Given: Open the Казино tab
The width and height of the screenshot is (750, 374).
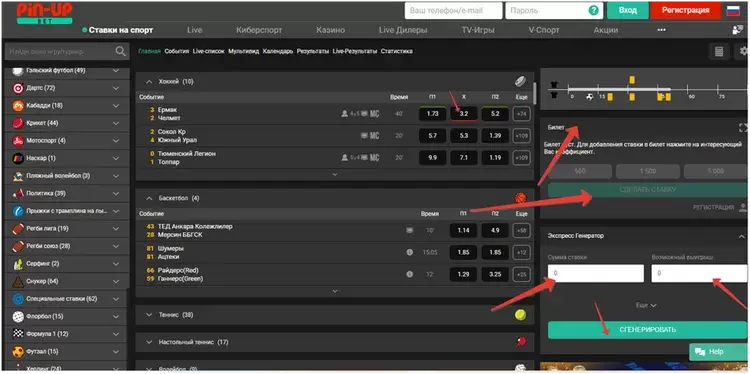Looking at the screenshot, I should tap(330, 30).
